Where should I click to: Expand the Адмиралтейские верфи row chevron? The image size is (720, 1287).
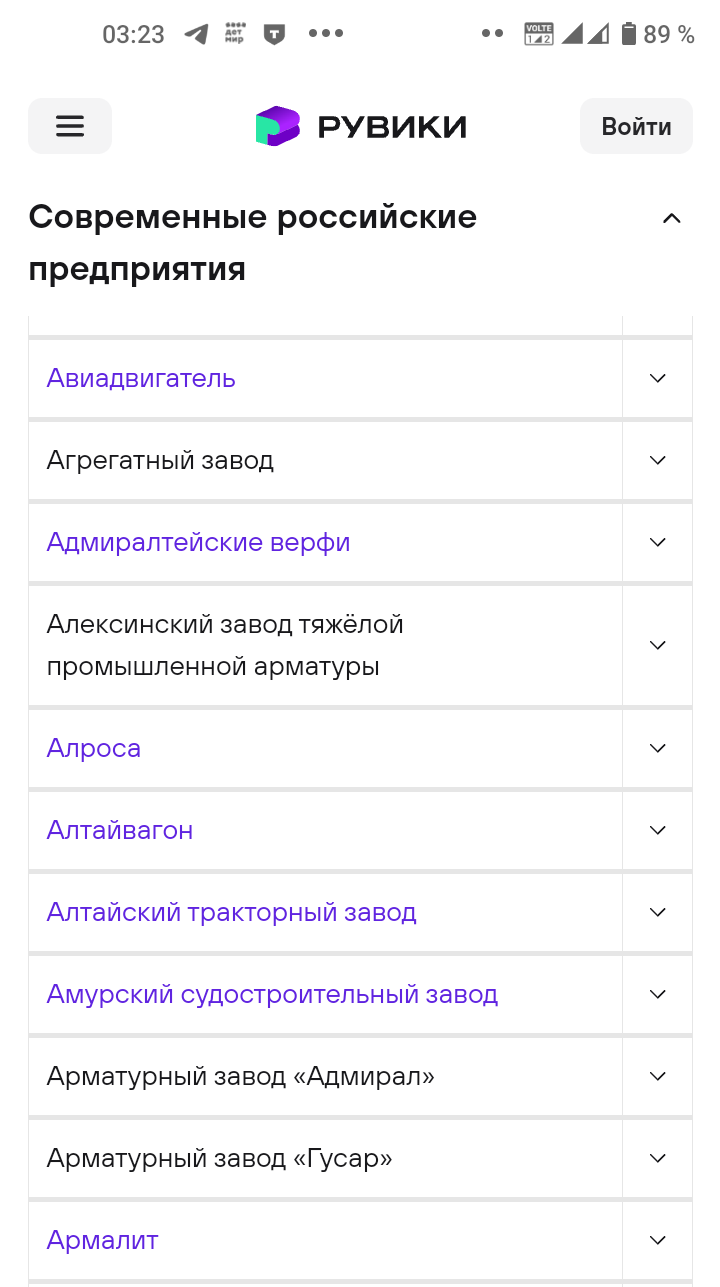point(657,542)
